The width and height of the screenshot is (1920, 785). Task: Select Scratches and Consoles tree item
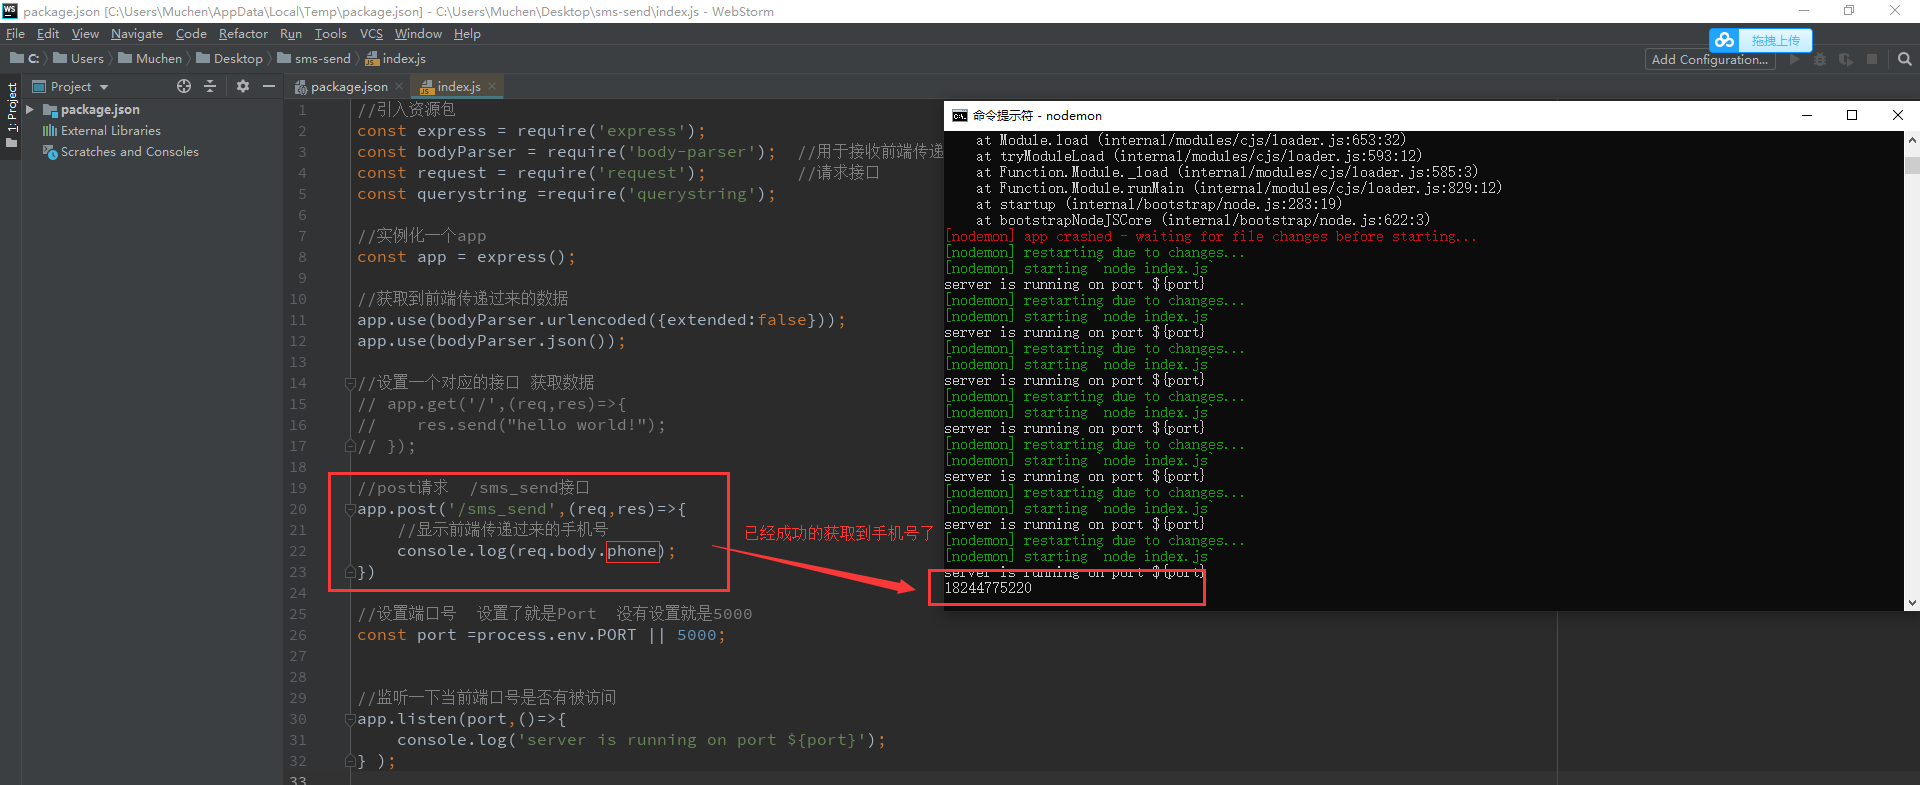point(129,152)
